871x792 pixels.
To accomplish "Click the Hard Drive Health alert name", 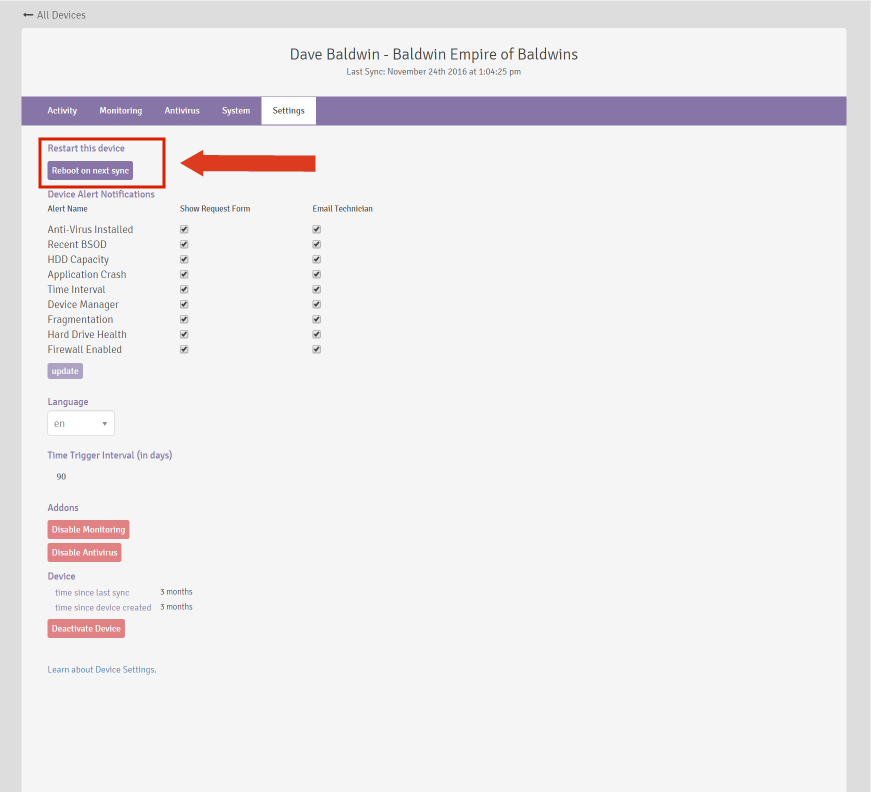I will 87,334.
